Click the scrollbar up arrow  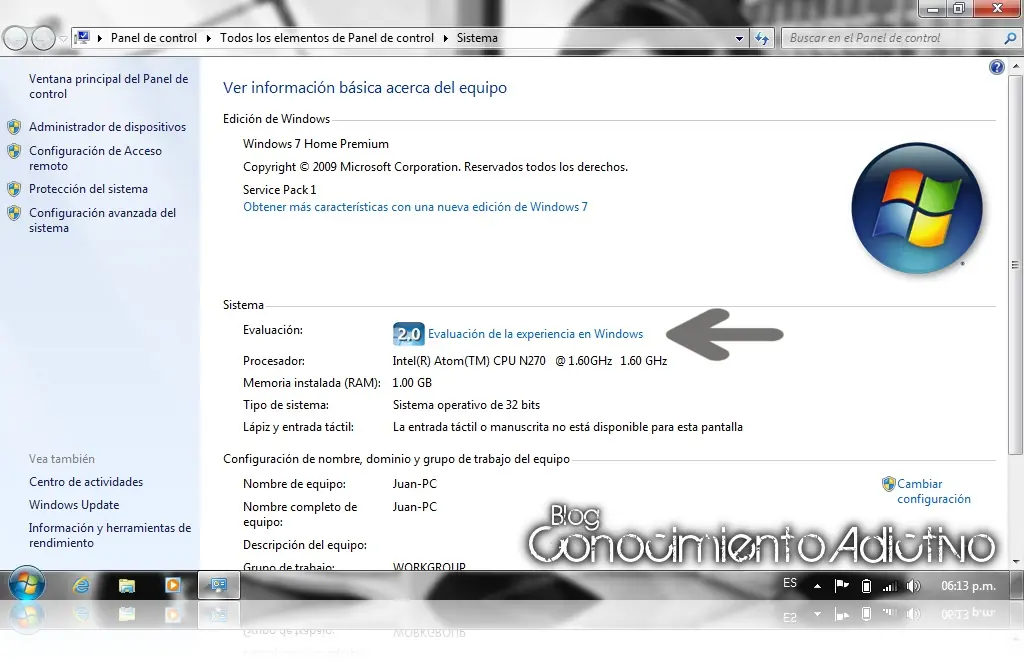tap(1016, 67)
